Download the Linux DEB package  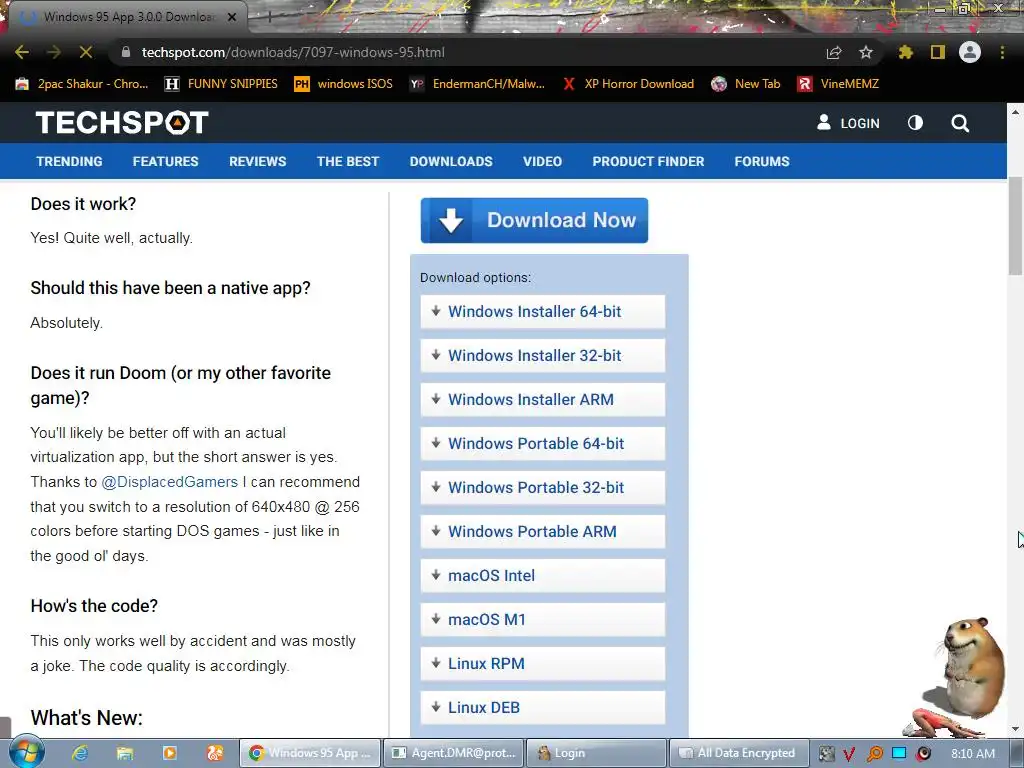pos(543,707)
